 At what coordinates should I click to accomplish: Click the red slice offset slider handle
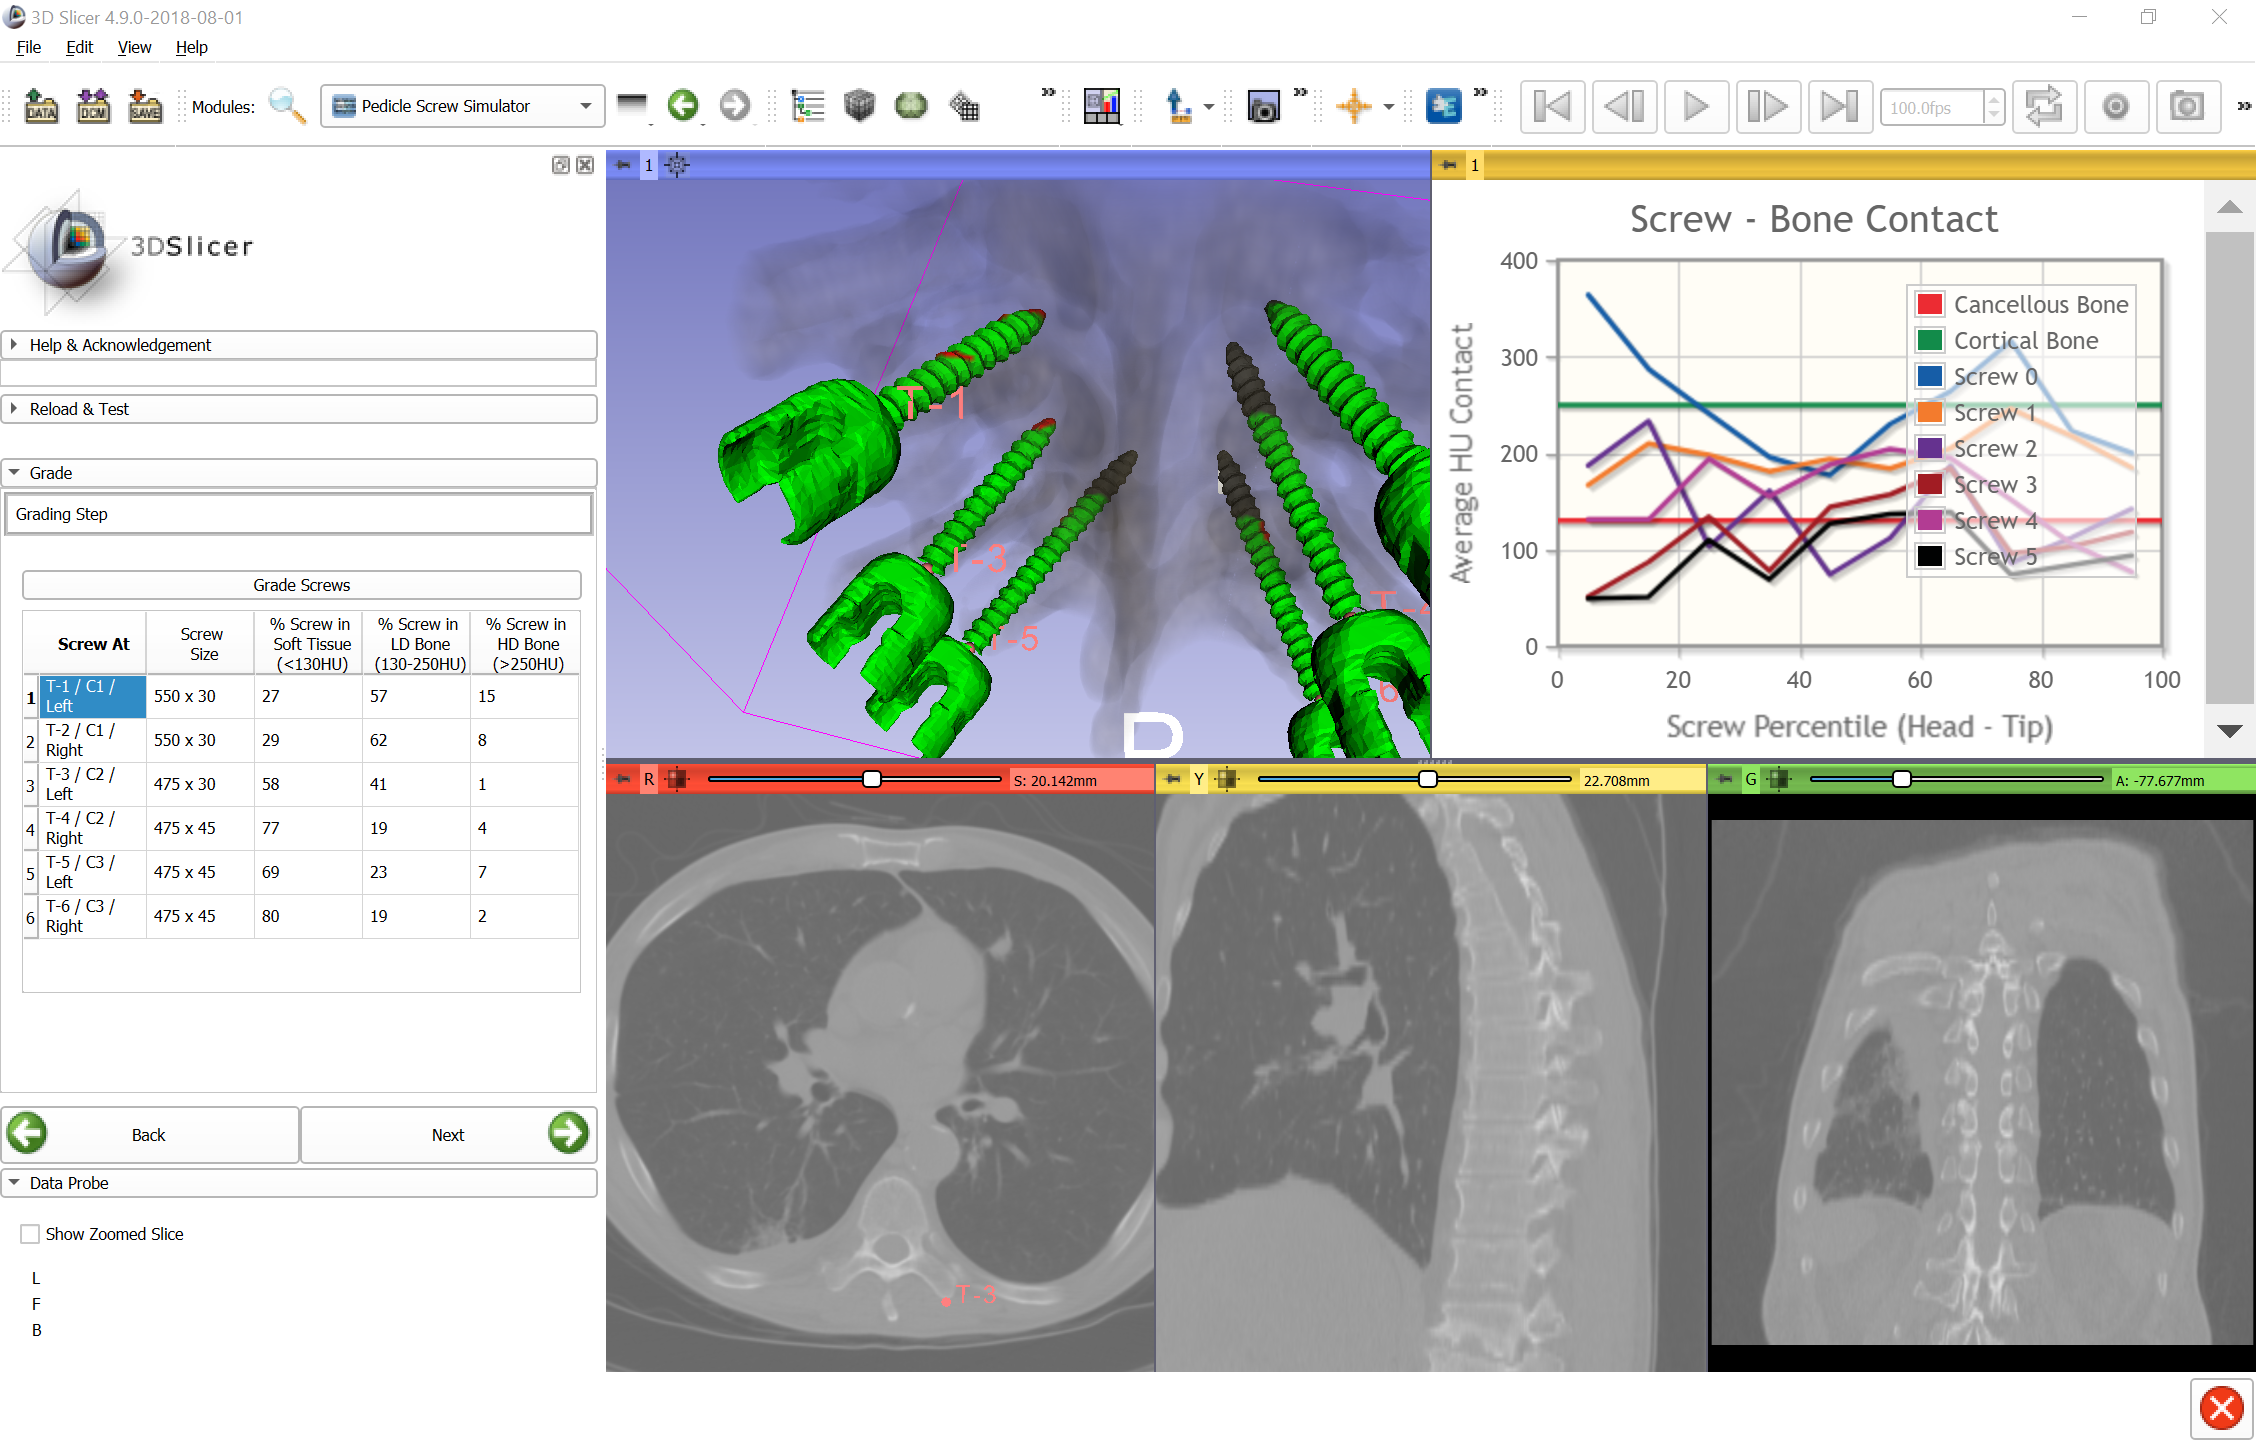point(872,779)
